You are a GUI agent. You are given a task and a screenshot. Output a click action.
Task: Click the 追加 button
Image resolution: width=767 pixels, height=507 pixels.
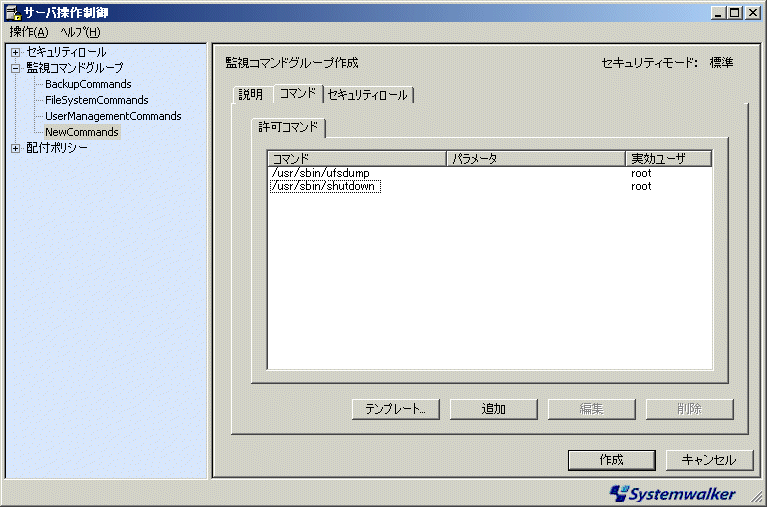494,409
